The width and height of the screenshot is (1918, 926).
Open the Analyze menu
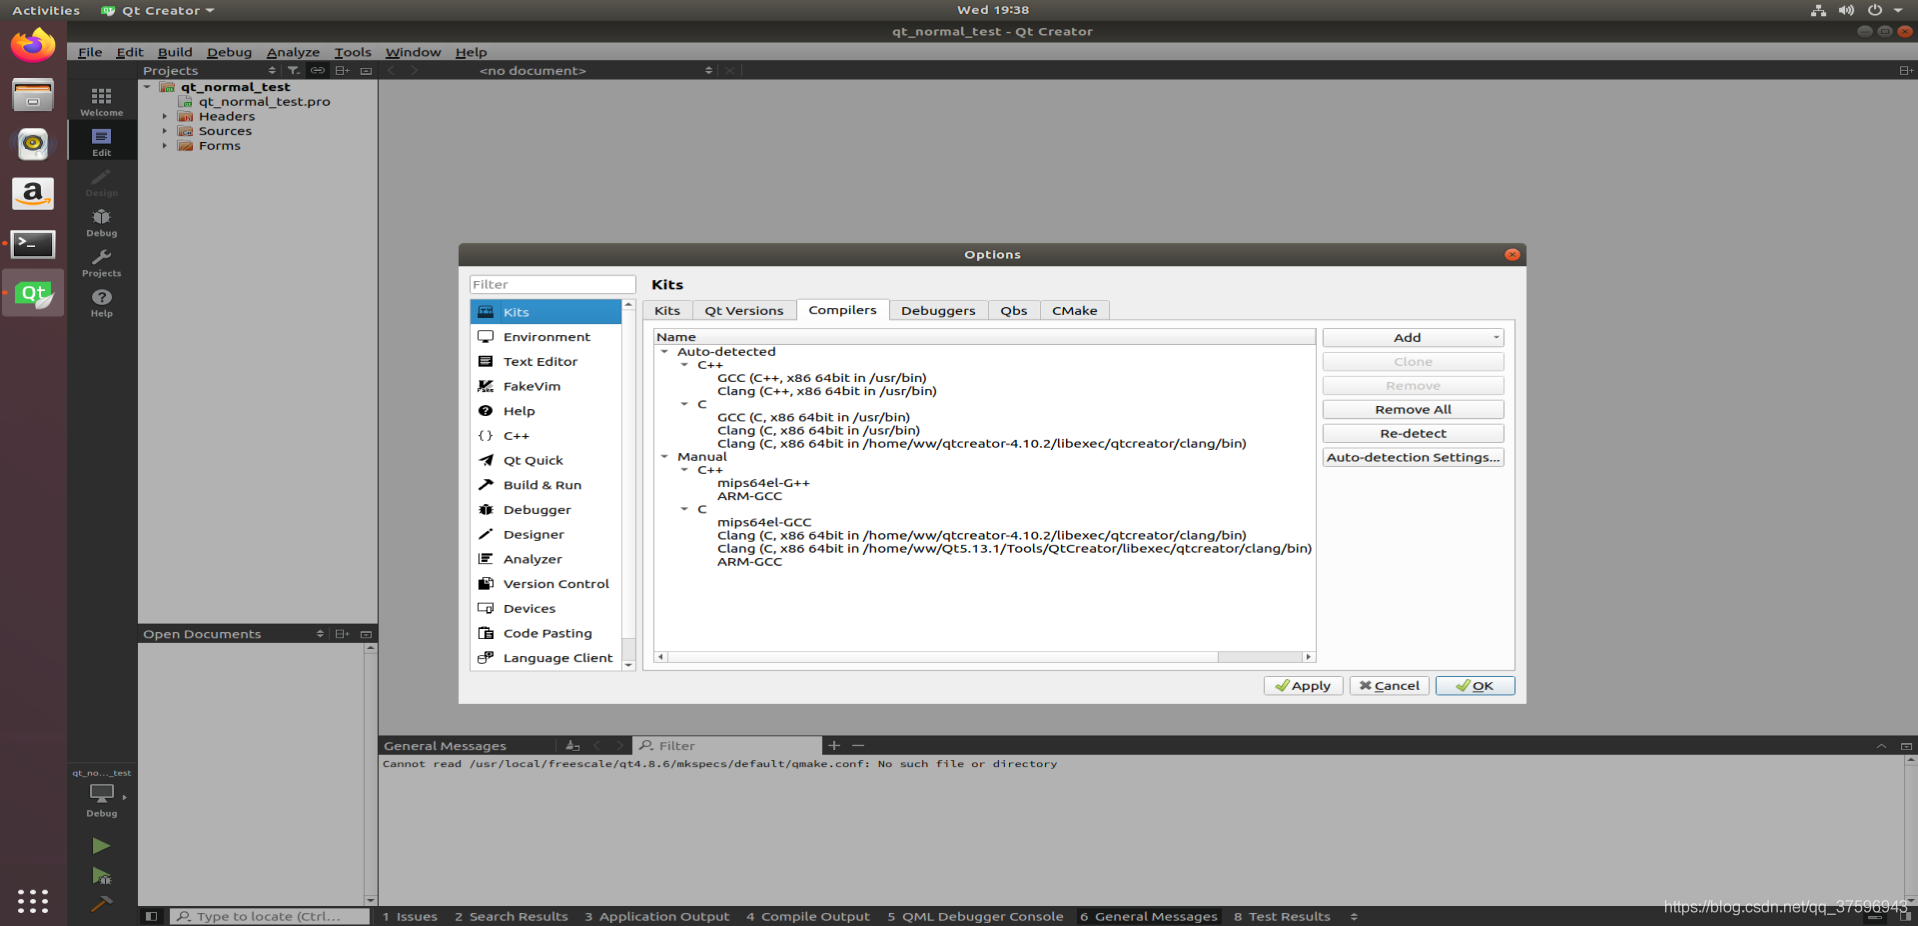[293, 52]
